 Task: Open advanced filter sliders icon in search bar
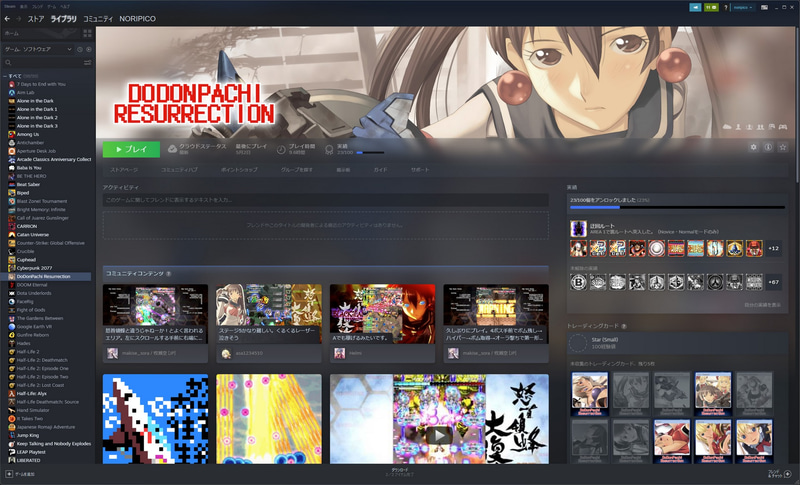87,62
